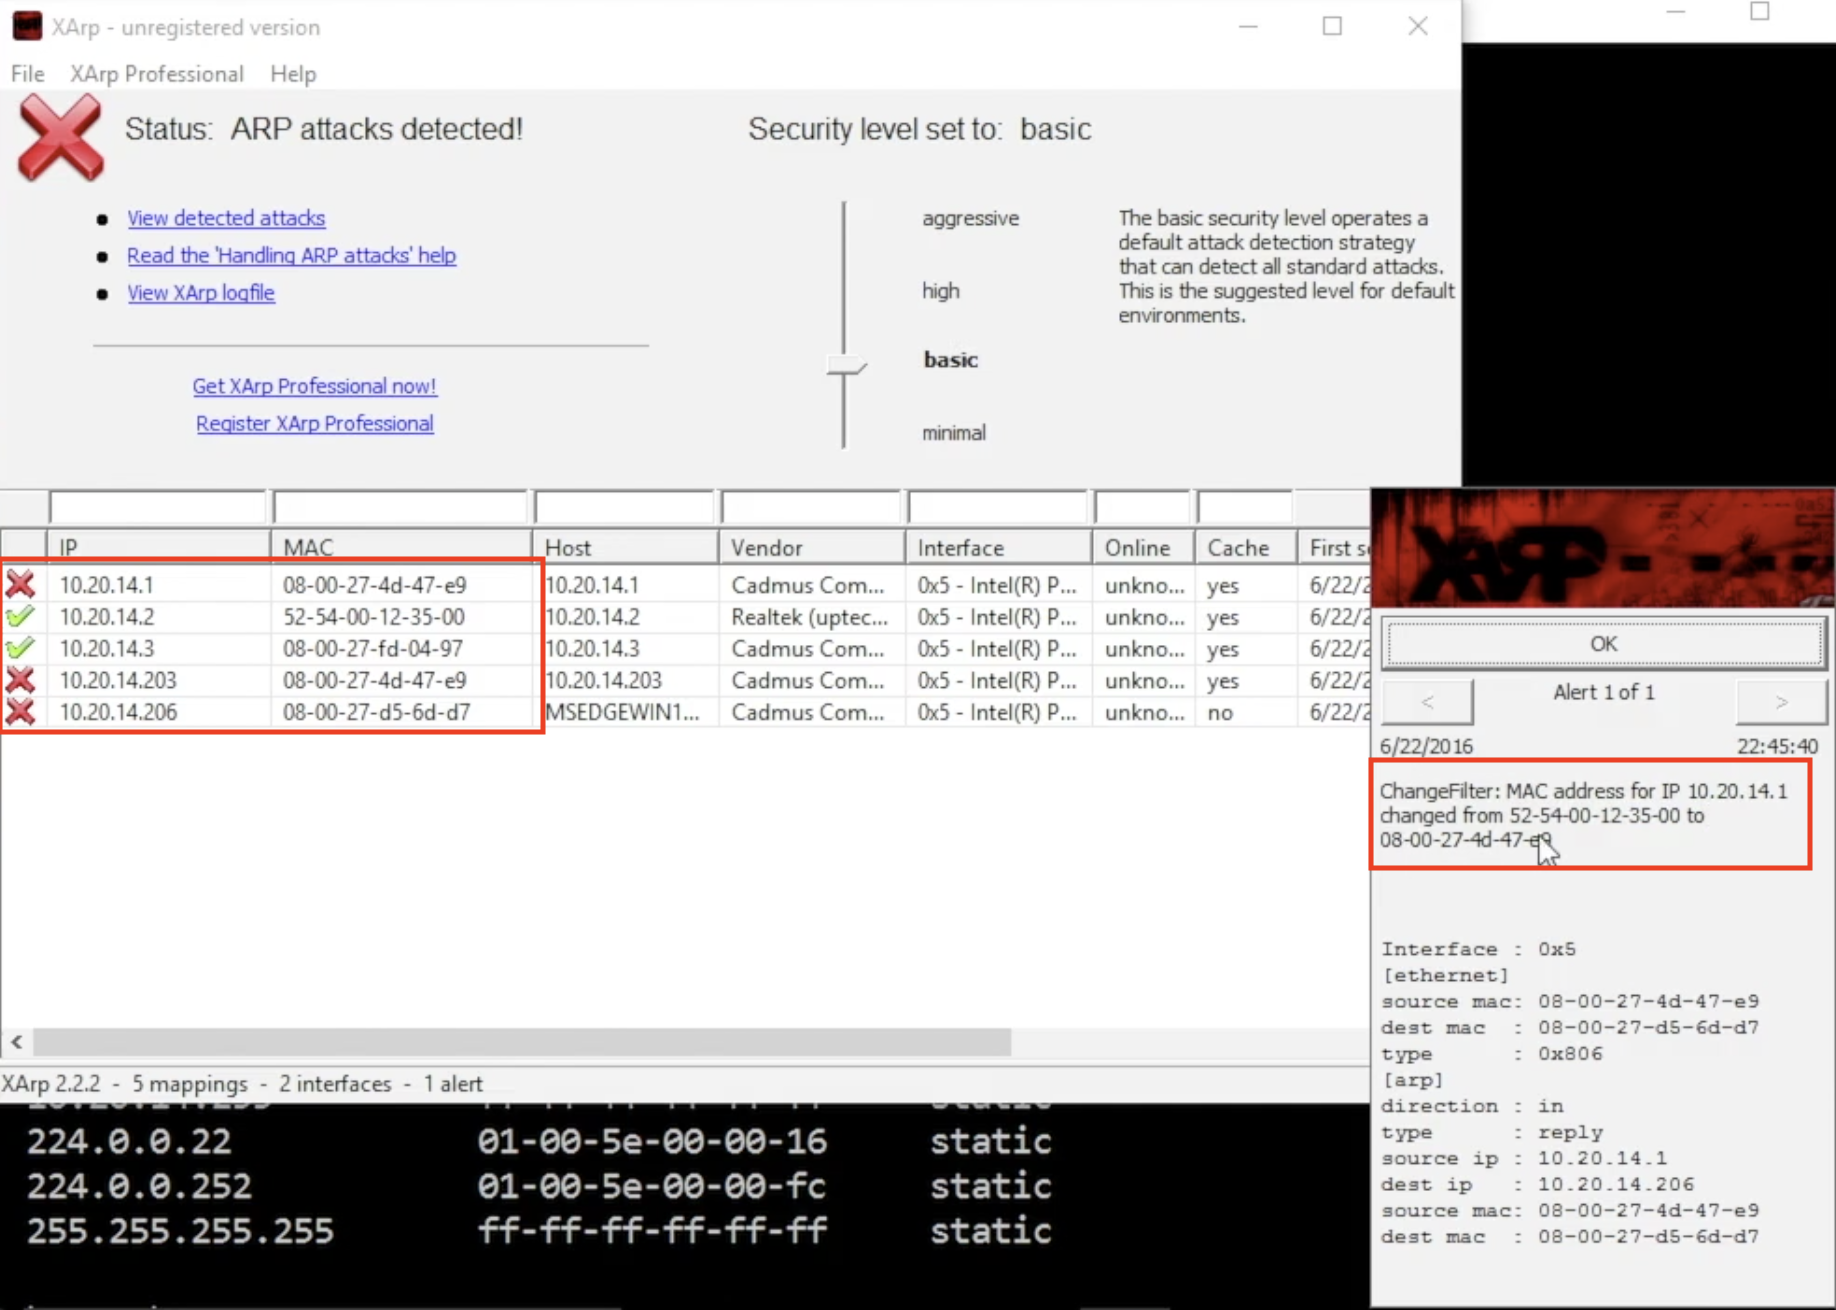Image resolution: width=1836 pixels, height=1310 pixels.
Task: Click the red X icon for 10.20.14.206
Action: point(20,712)
